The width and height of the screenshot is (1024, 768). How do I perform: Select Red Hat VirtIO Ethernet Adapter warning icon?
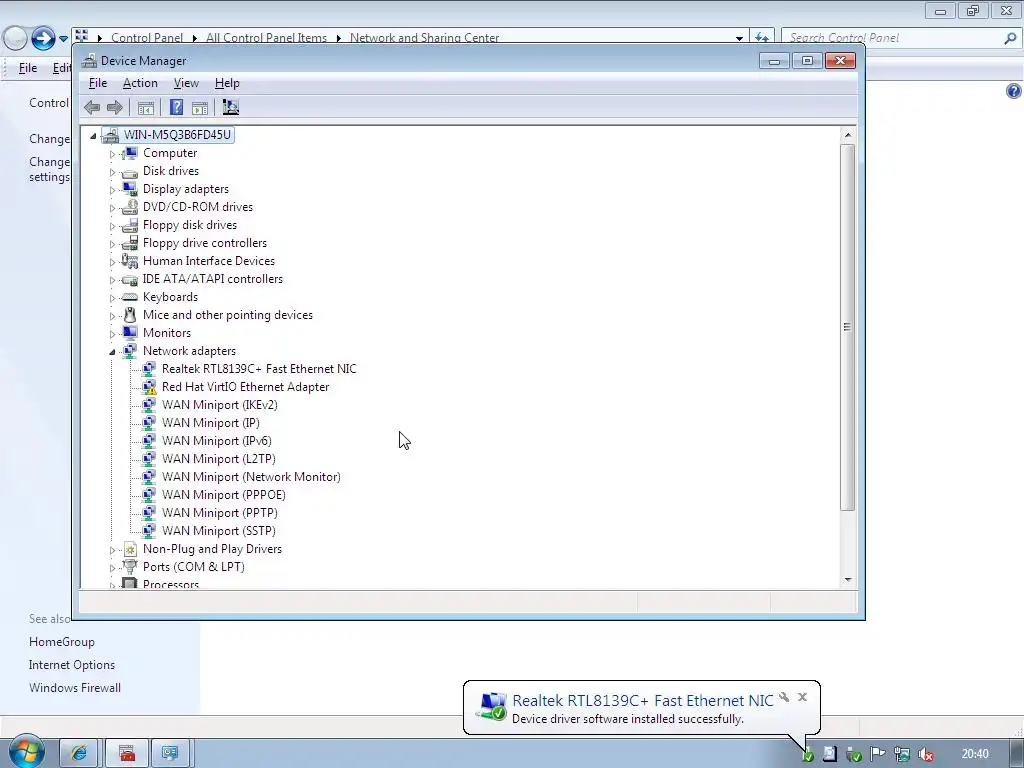[150, 387]
